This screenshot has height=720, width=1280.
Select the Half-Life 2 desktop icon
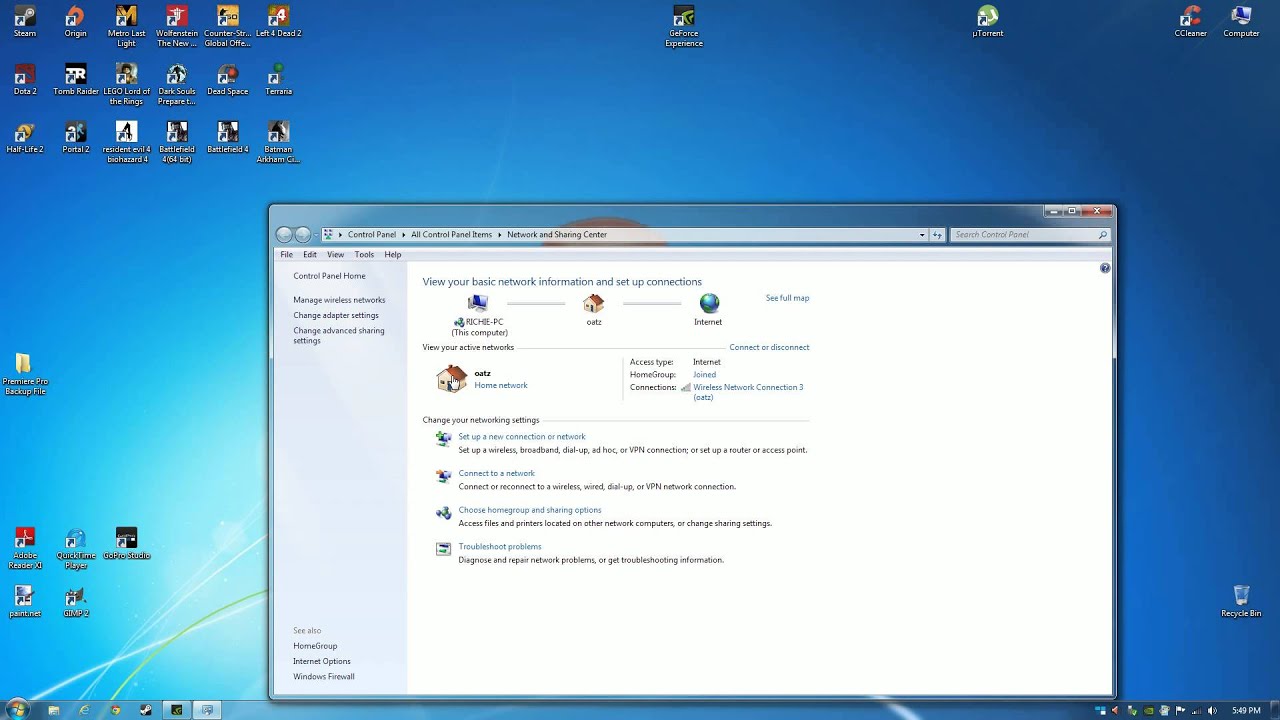point(25,138)
